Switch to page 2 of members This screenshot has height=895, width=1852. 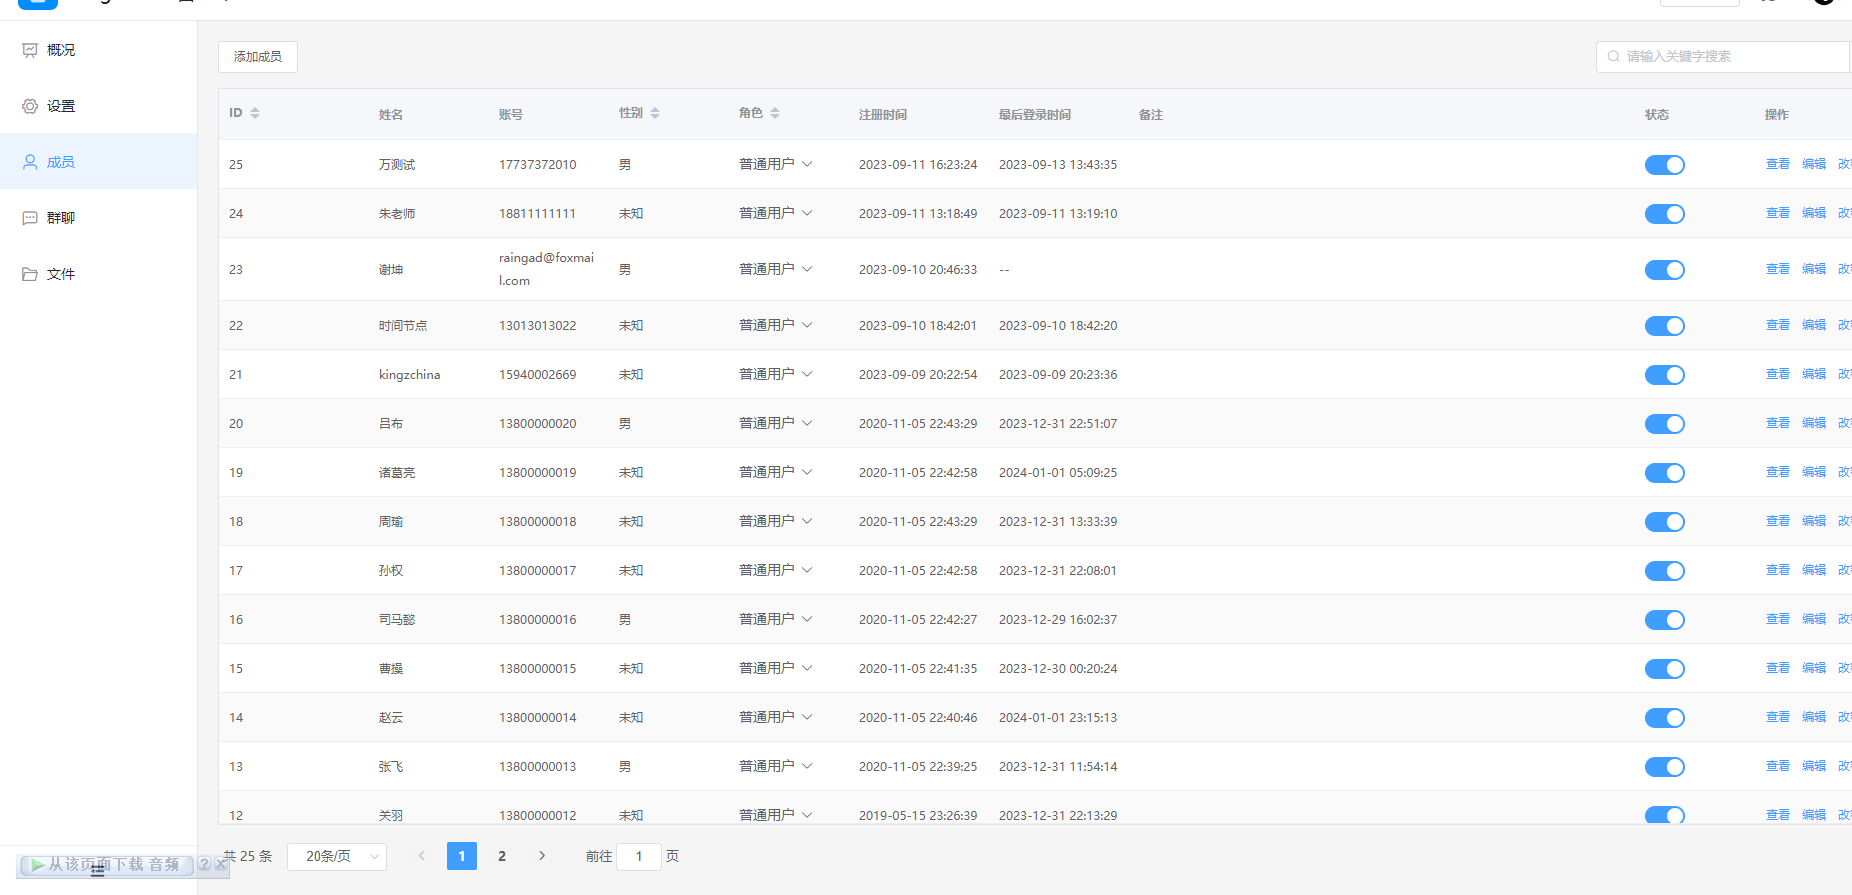coord(502,856)
